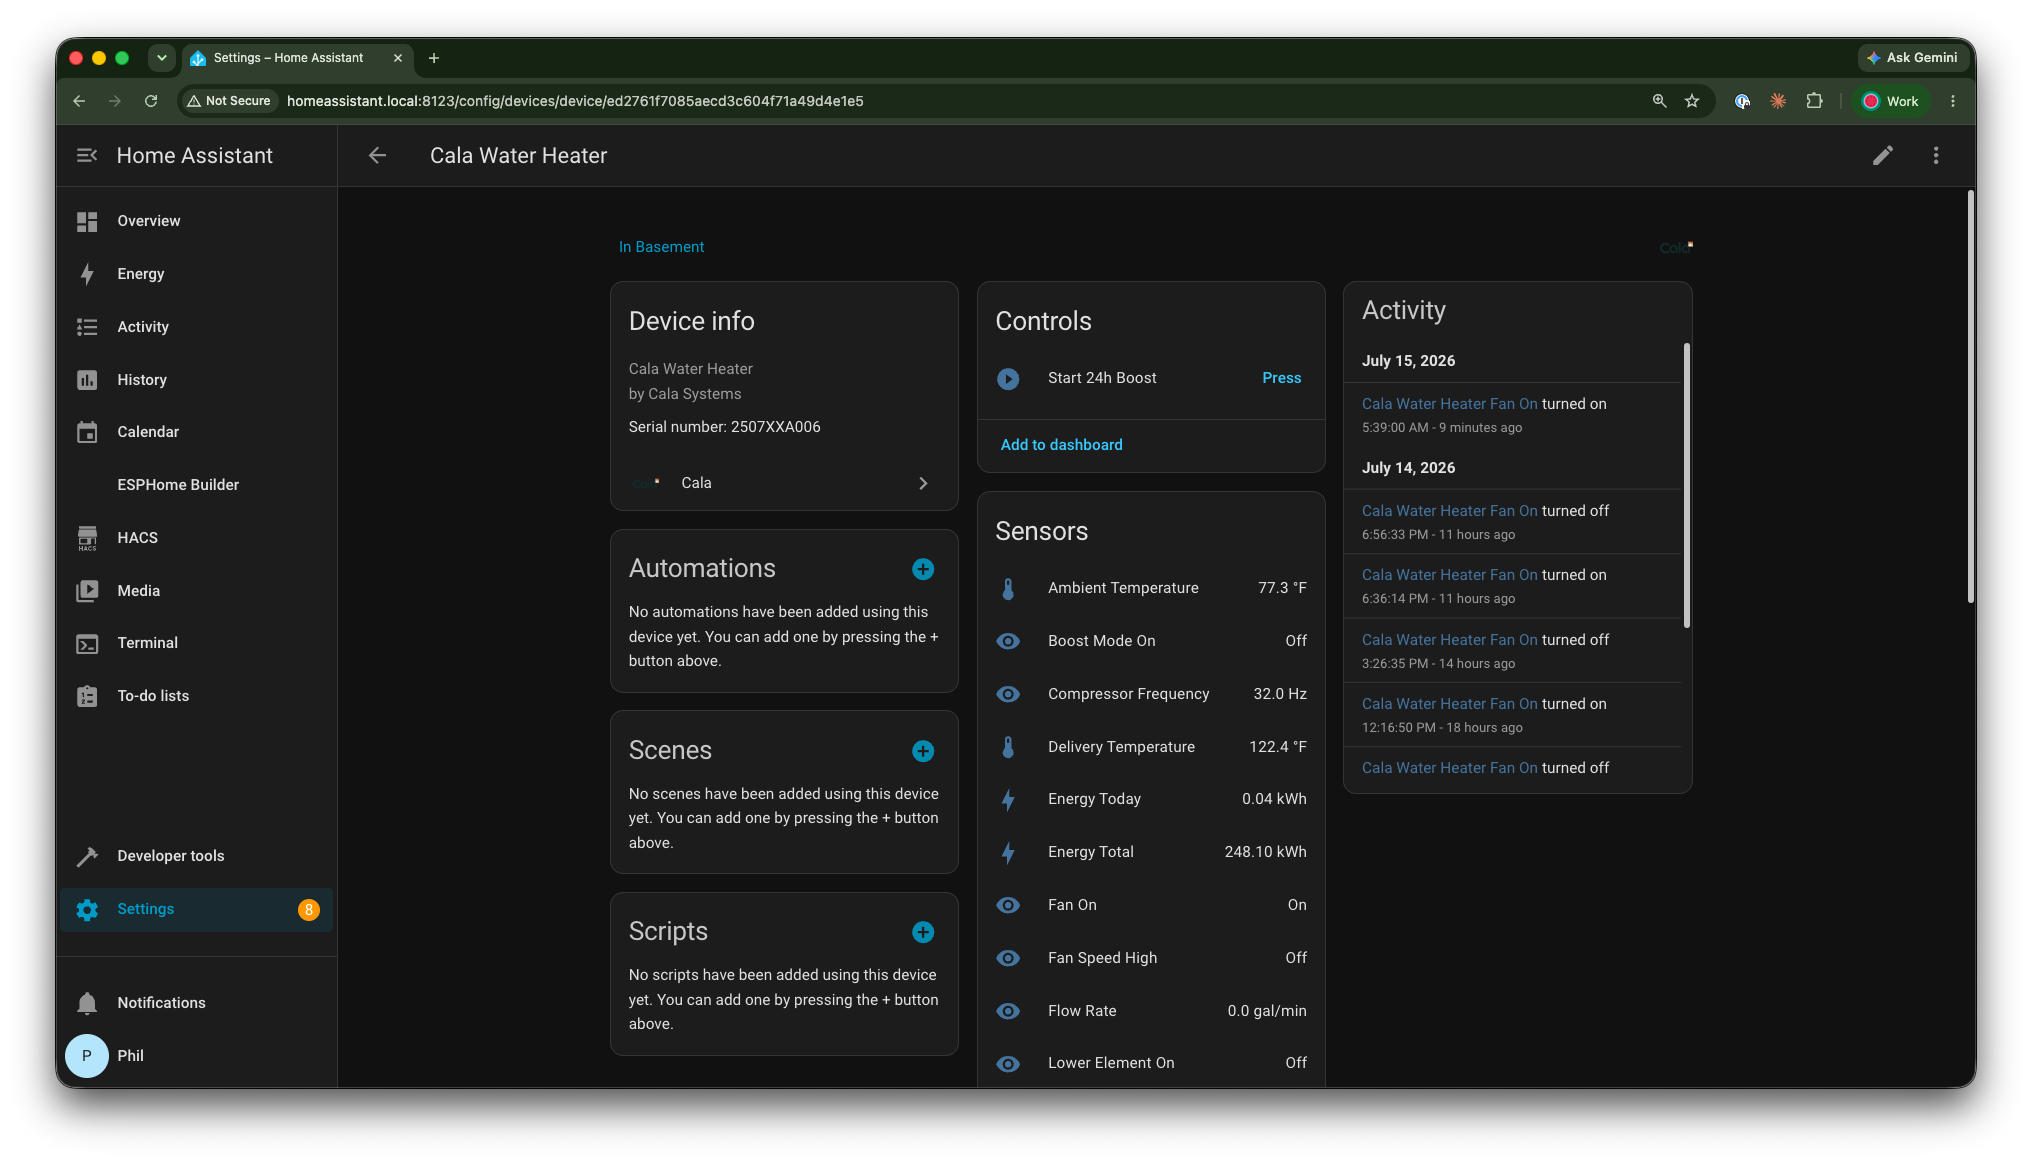The width and height of the screenshot is (2032, 1162).
Task: Click the main page vertical scrollbar
Action: [x=1970, y=397]
